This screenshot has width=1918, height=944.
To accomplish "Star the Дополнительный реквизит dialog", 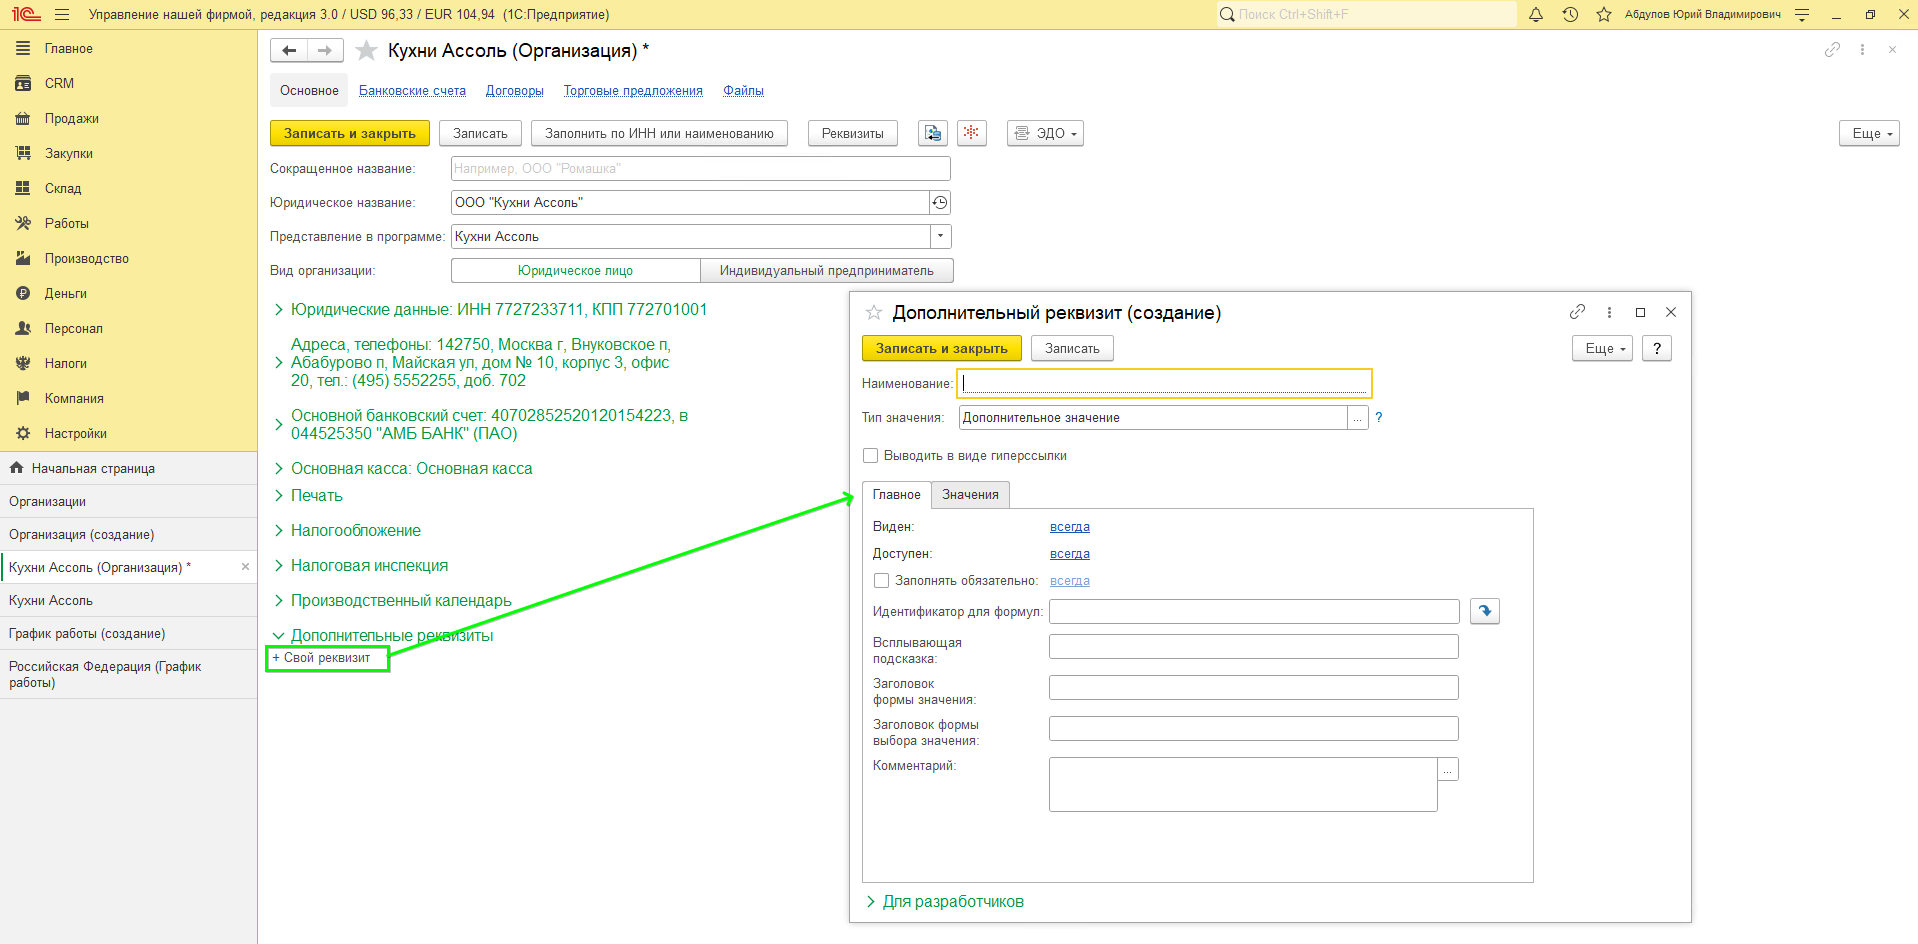I will (874, 313).
